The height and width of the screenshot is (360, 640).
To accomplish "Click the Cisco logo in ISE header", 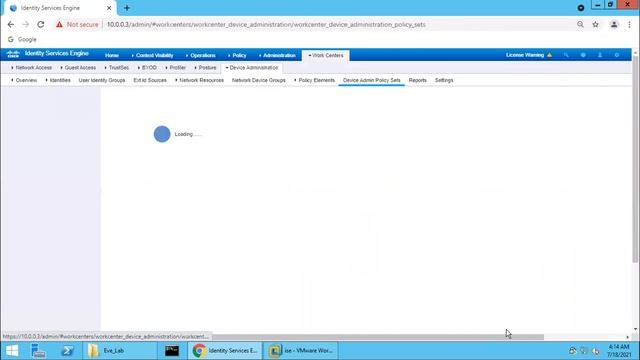I will (13, 54).
